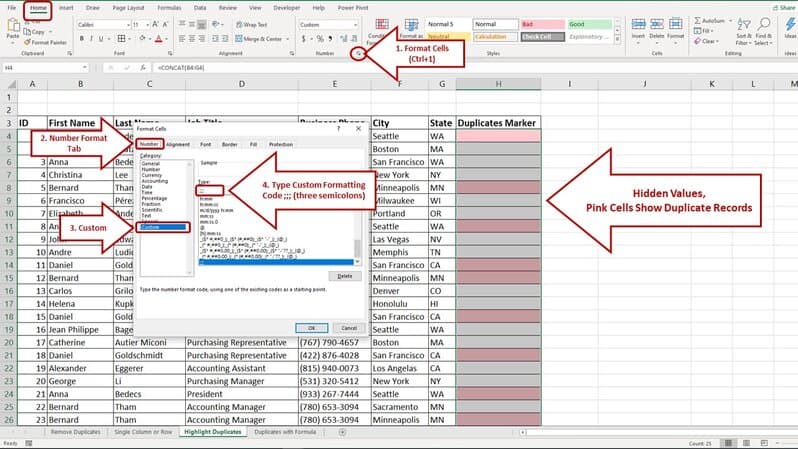
Task: Open the Sort & Filter icon
Action: coord(744,24)
